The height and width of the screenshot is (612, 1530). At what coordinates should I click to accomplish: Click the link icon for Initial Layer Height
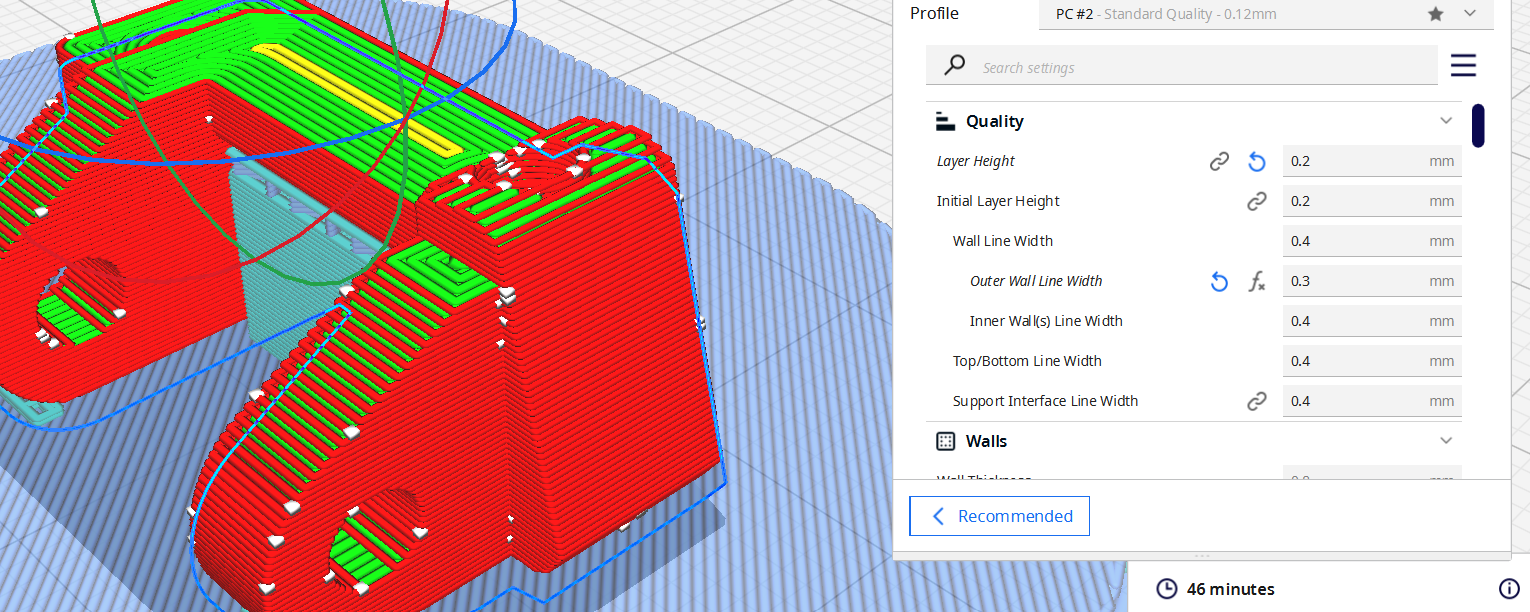pyautogui.click(x=1257, y=201)
